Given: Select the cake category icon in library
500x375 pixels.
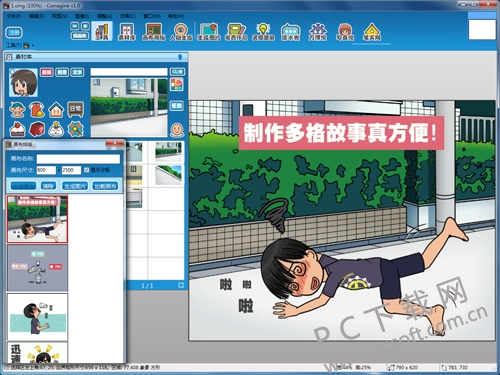Looking at the screenshot, I should (18, 129).
